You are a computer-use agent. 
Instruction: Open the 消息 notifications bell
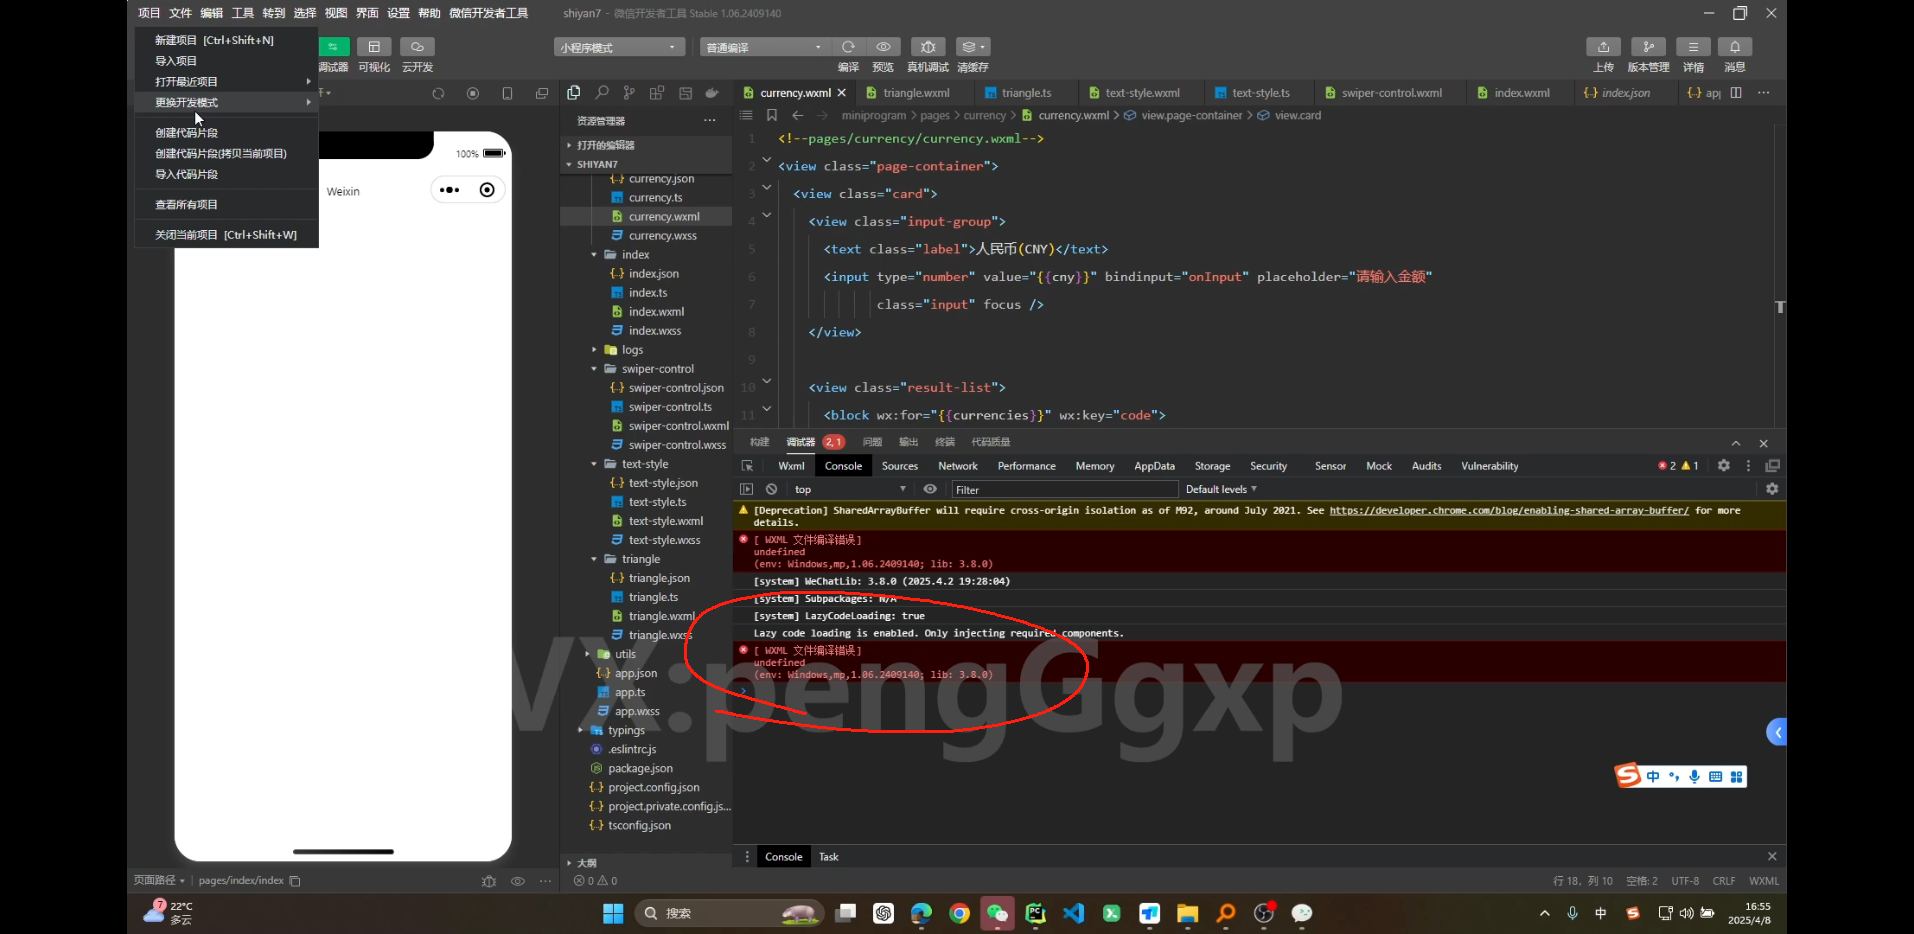click(1735, 47)
